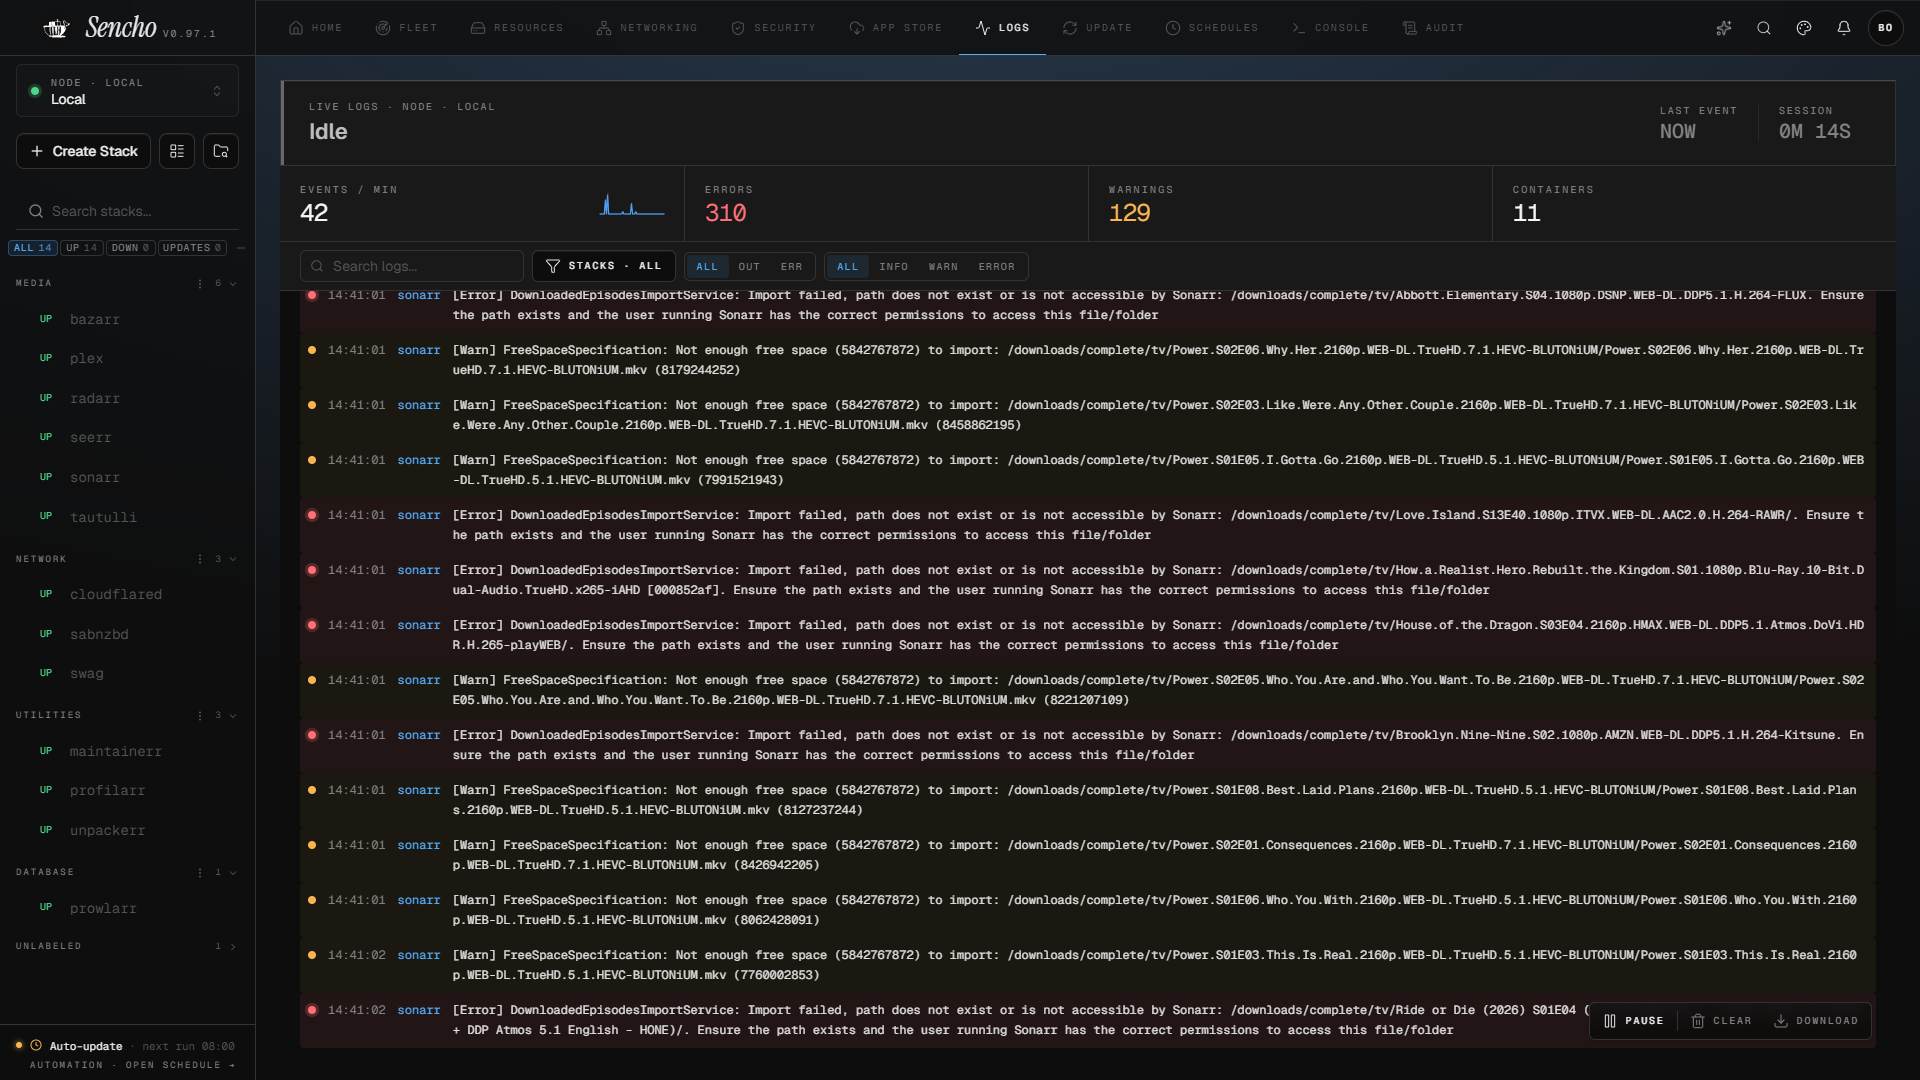This screenshot has width=1920, height=1080.
Task: Focus the Search stacks field
Action: coord(127,211)
